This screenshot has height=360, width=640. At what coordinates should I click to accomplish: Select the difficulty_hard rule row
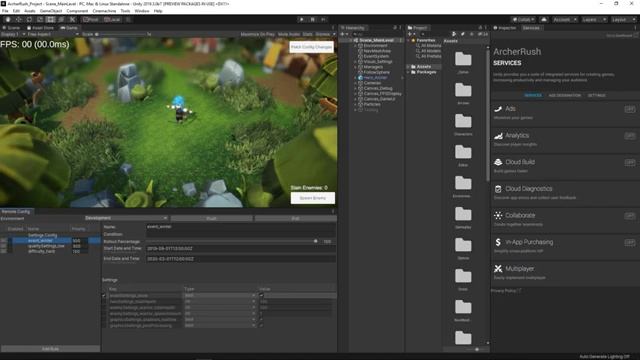coord(50,251)
